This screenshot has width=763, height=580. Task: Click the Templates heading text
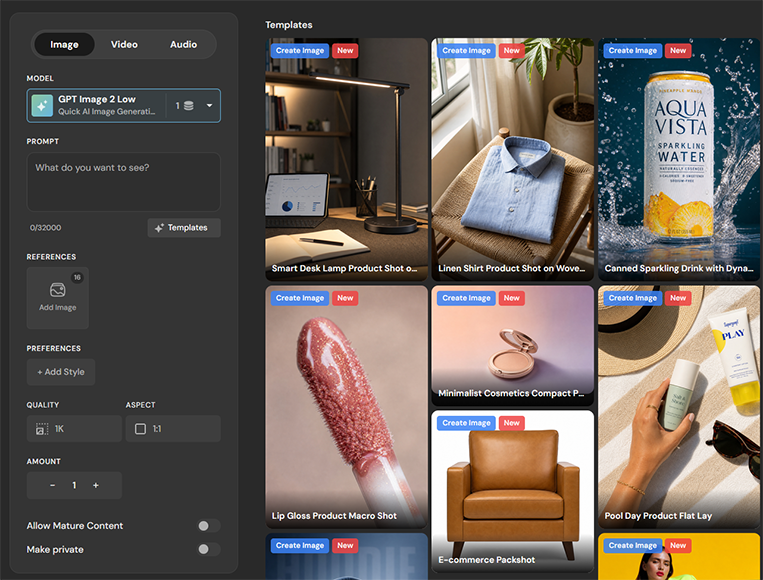(289, 25)
